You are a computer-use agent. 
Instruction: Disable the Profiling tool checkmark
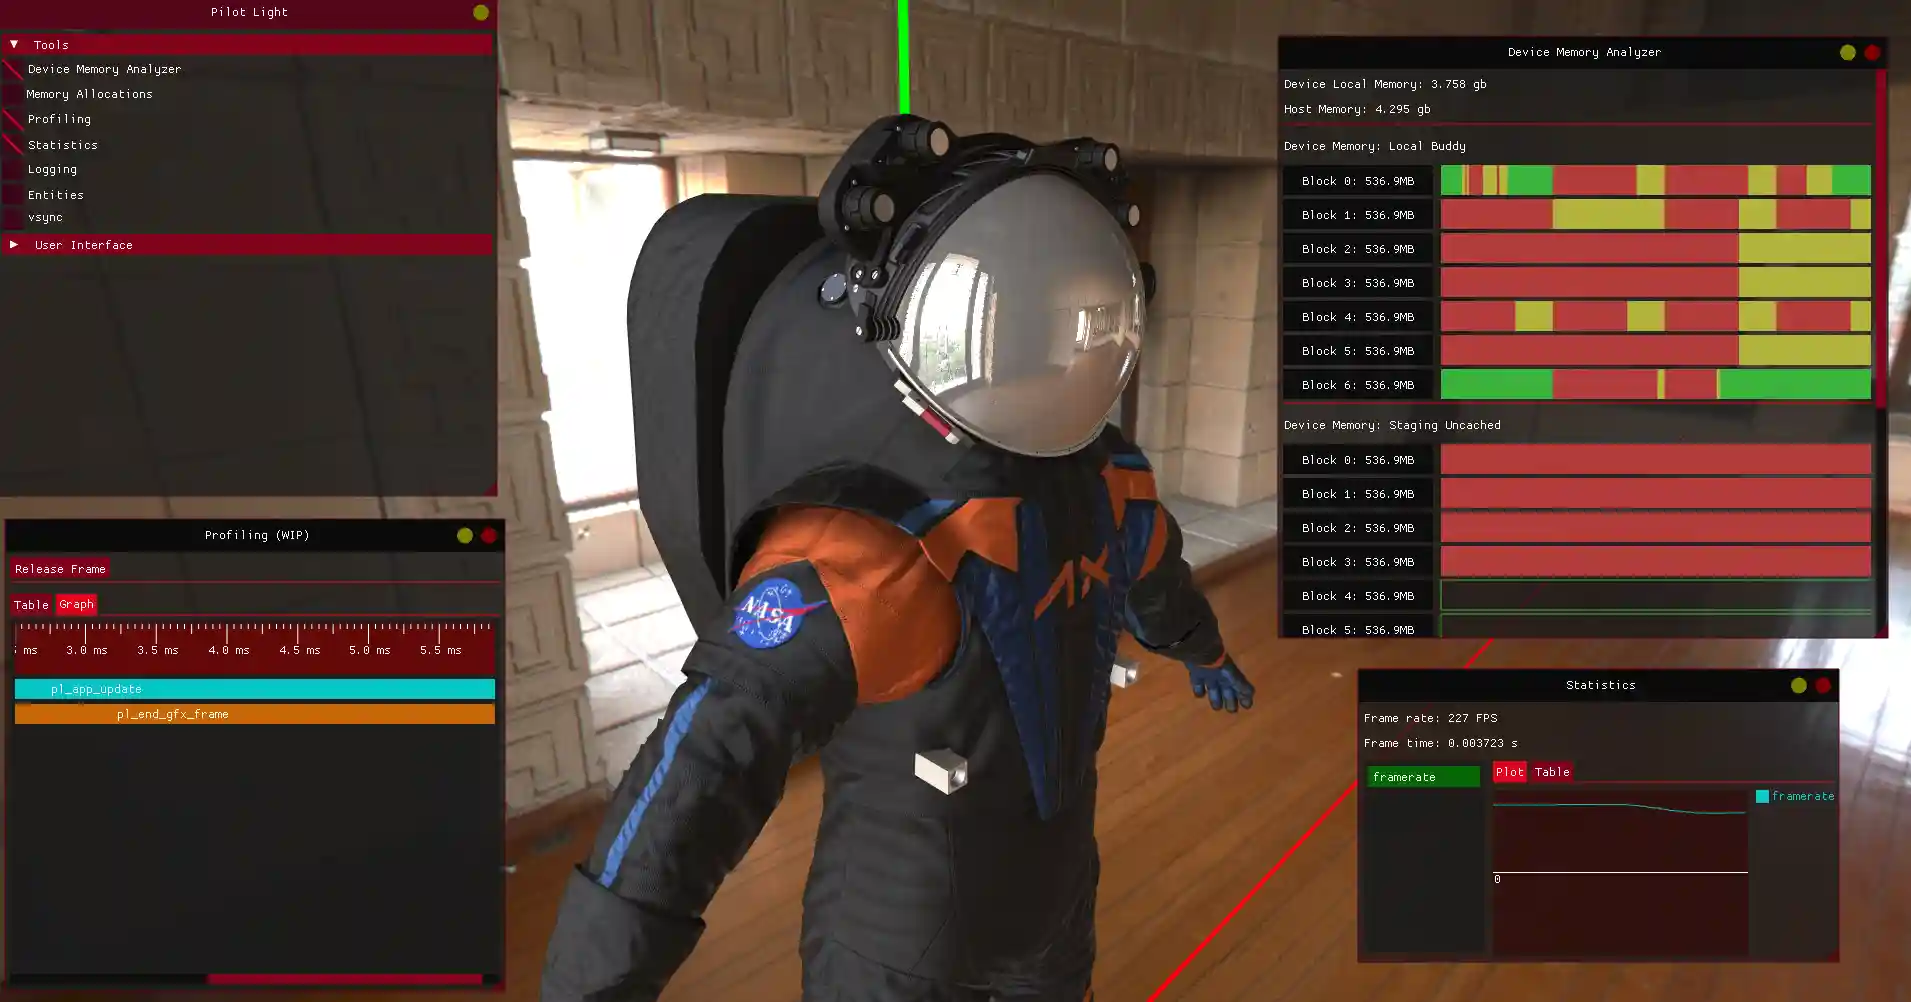pyautogui.click(x=12, y=119)
